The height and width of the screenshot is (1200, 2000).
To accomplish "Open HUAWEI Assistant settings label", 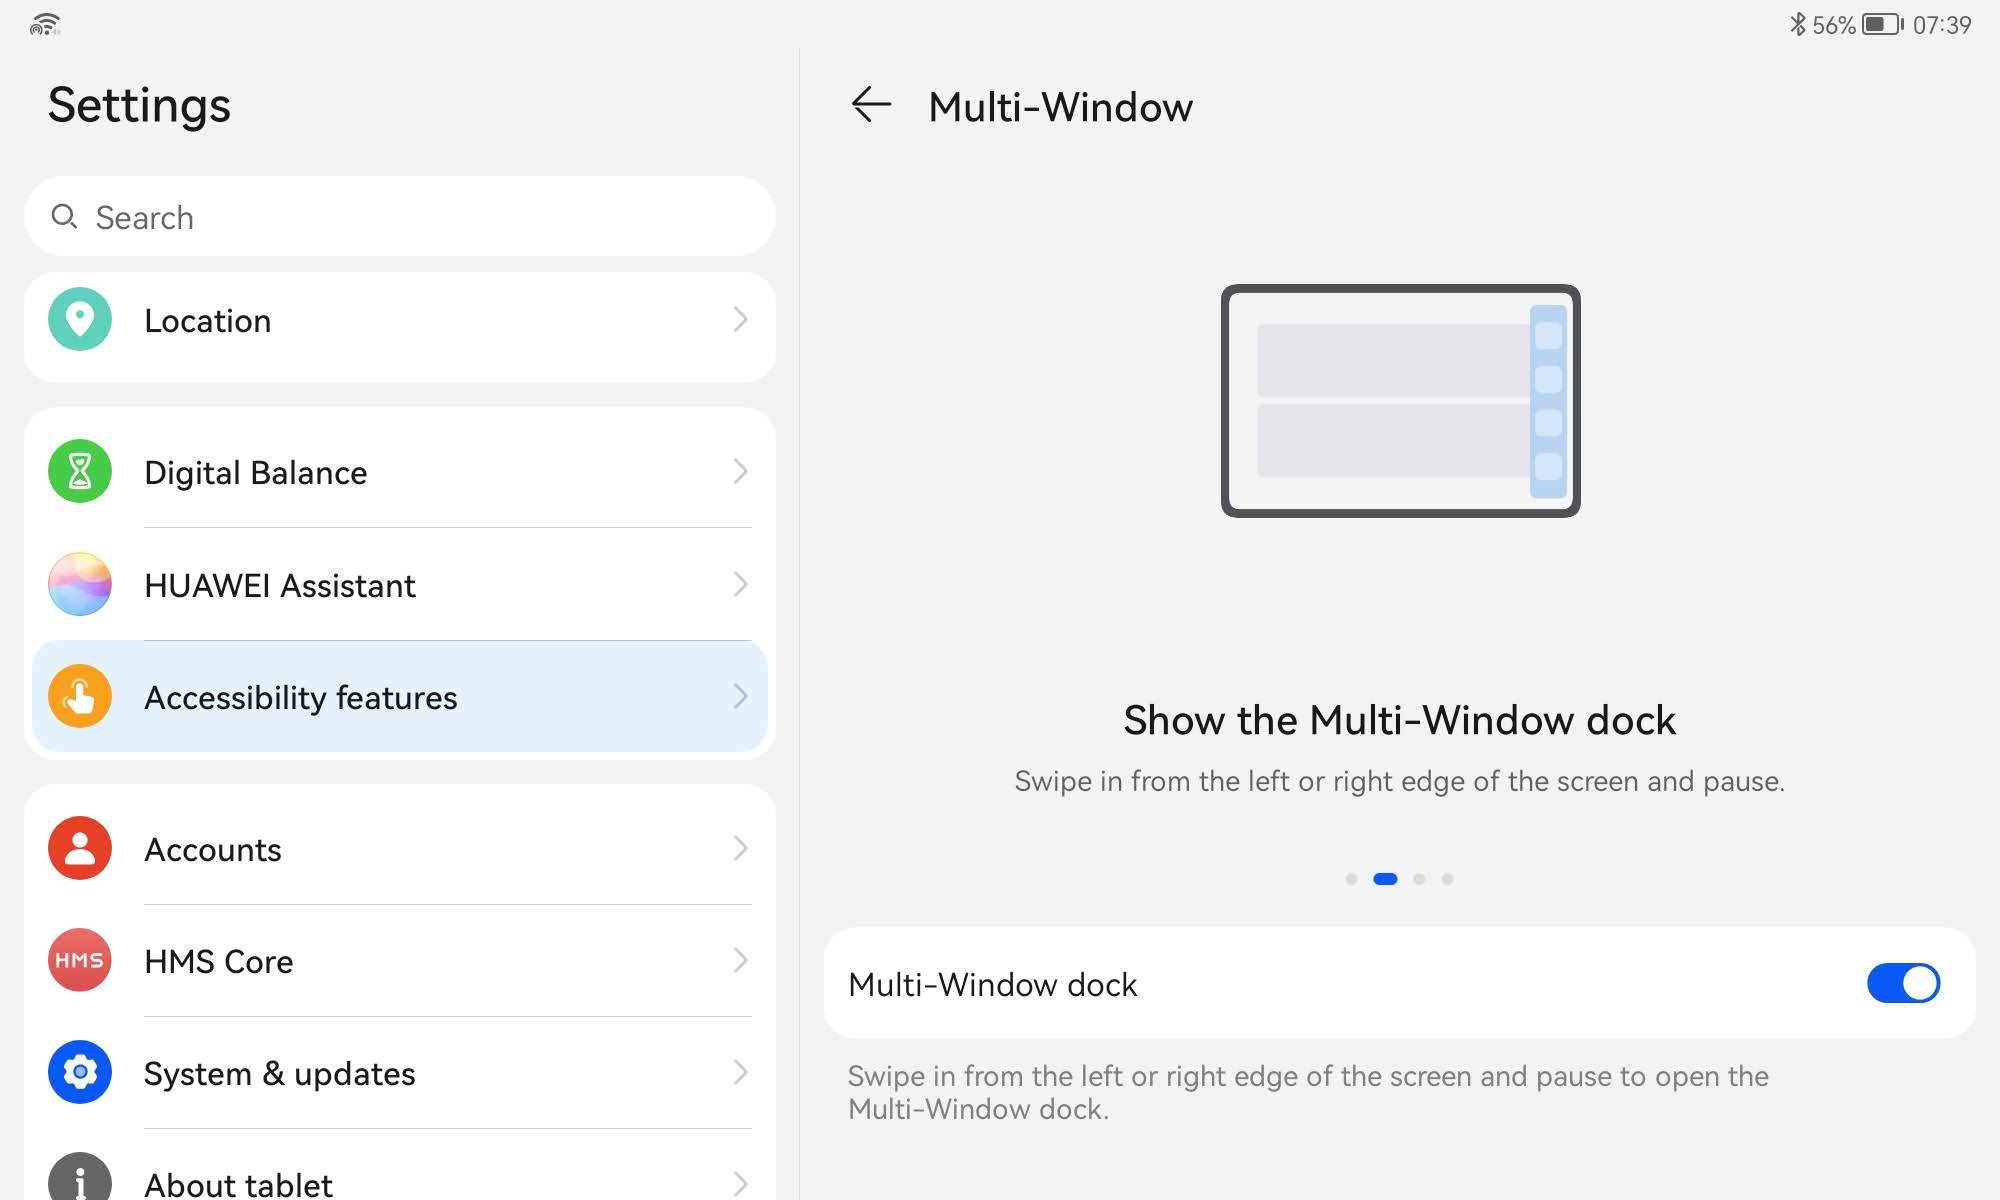I will [280, 585].
